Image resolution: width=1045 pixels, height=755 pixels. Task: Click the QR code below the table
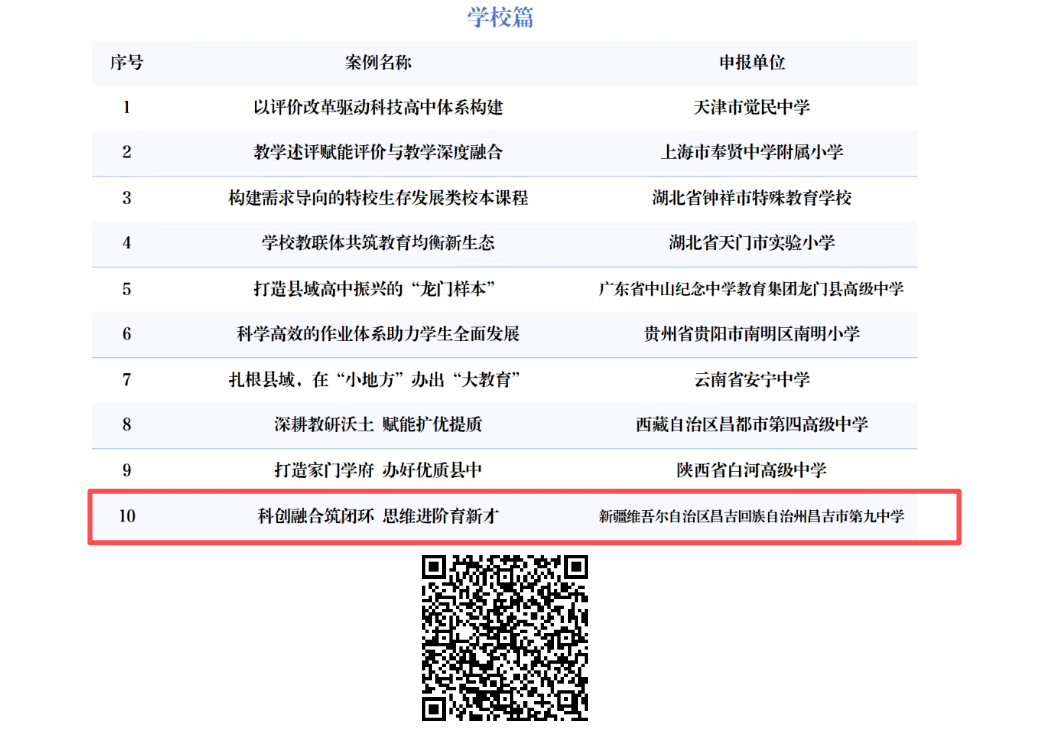click(504, 636)
